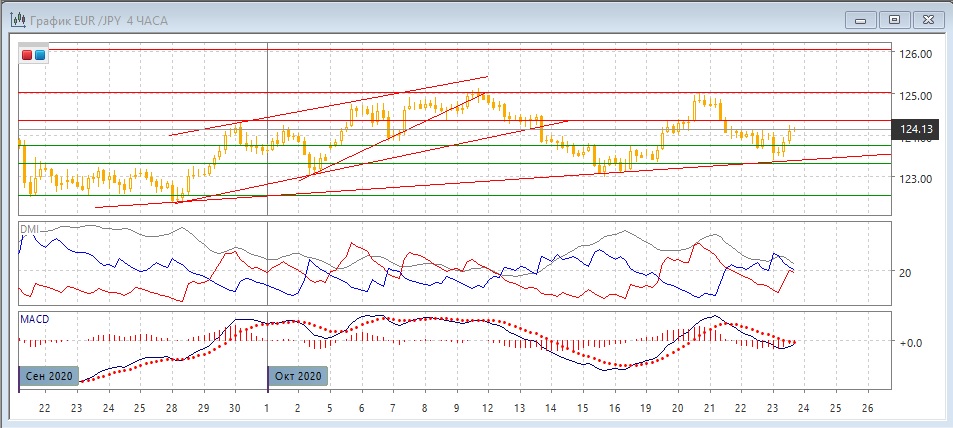
Task: Click date 26 on the time axis
Action: [x=867, y=409]
